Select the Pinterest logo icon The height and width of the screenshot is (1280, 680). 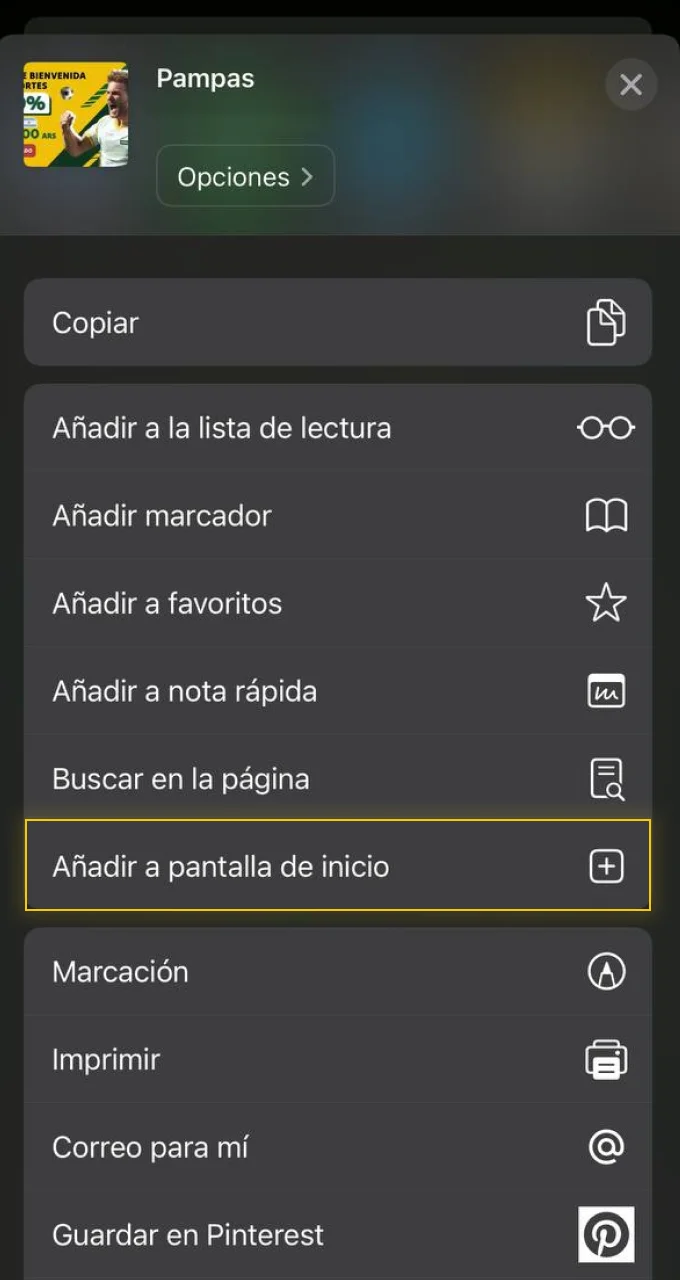tap(606, 1233)
